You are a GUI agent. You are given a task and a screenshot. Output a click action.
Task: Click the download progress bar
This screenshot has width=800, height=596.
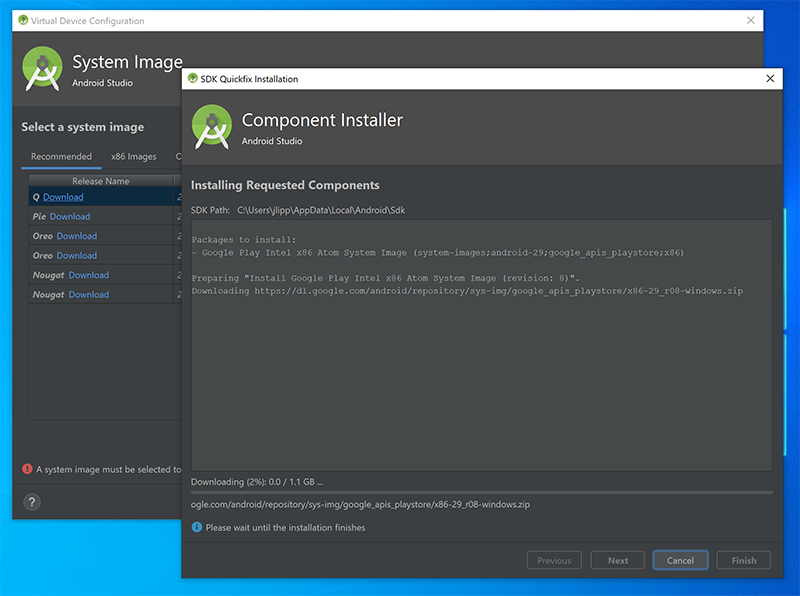point(482,492)
